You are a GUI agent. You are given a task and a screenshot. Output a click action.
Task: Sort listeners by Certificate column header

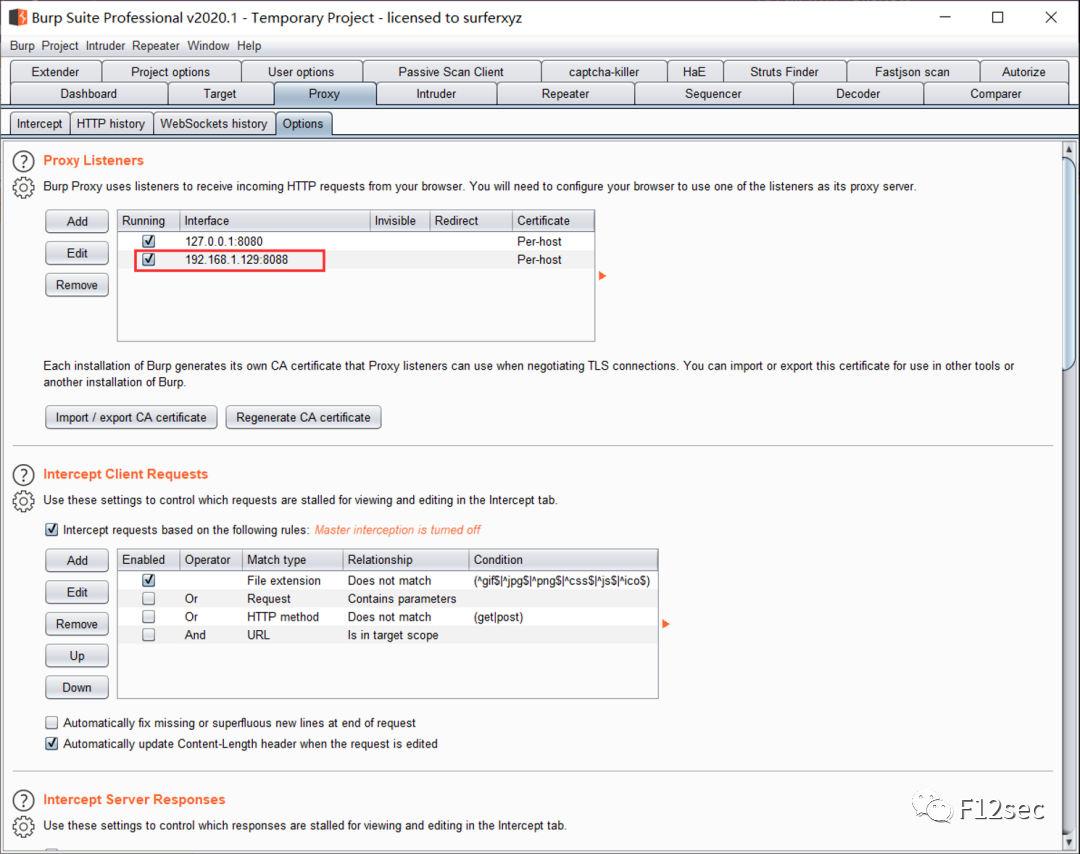tap(553, 220)
